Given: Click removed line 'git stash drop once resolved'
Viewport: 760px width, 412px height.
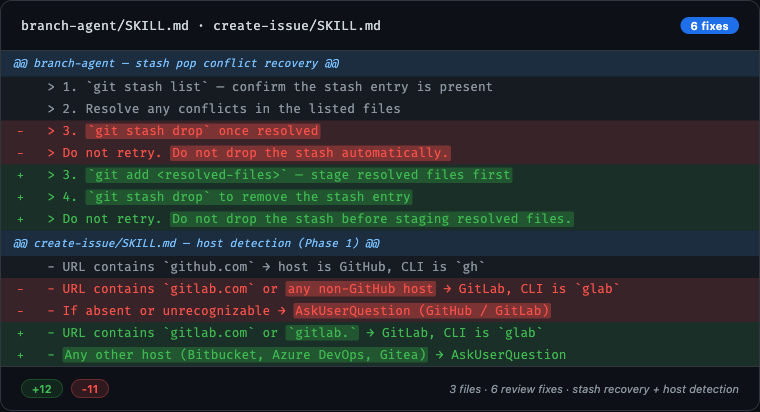Looking at the screenshot, I should [380, 131].
